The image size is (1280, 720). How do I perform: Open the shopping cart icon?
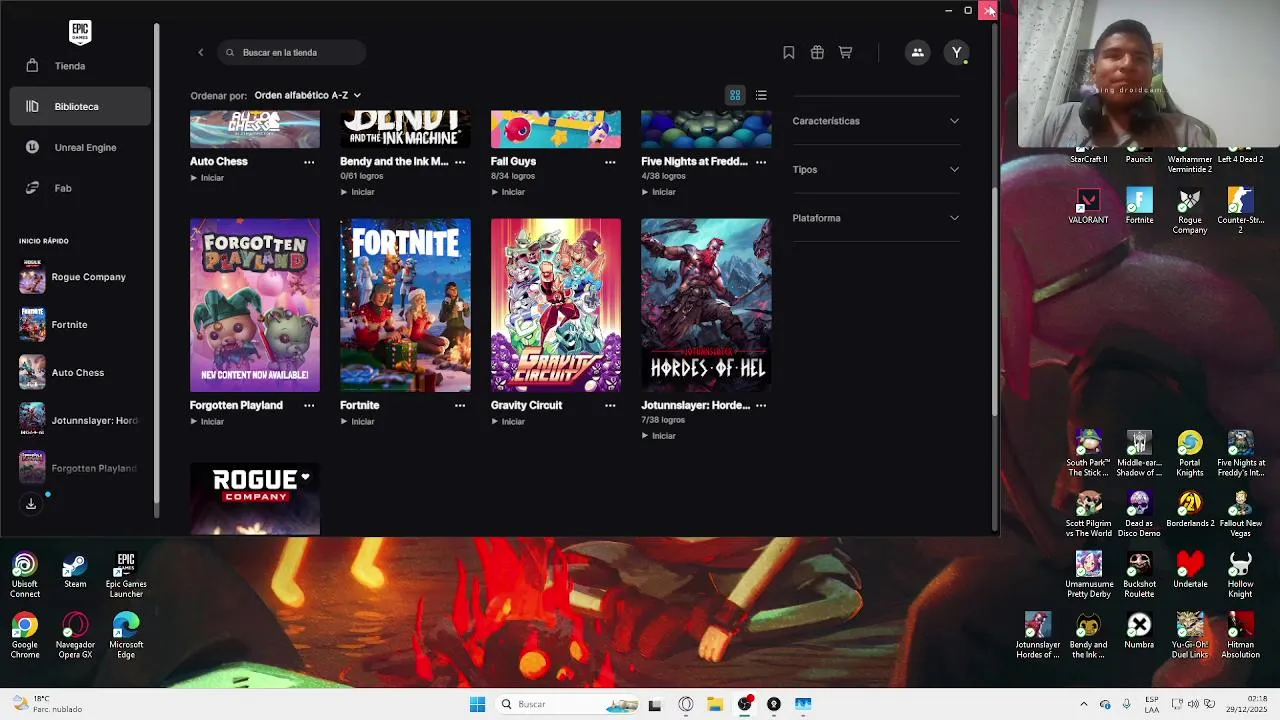(846, 52)
